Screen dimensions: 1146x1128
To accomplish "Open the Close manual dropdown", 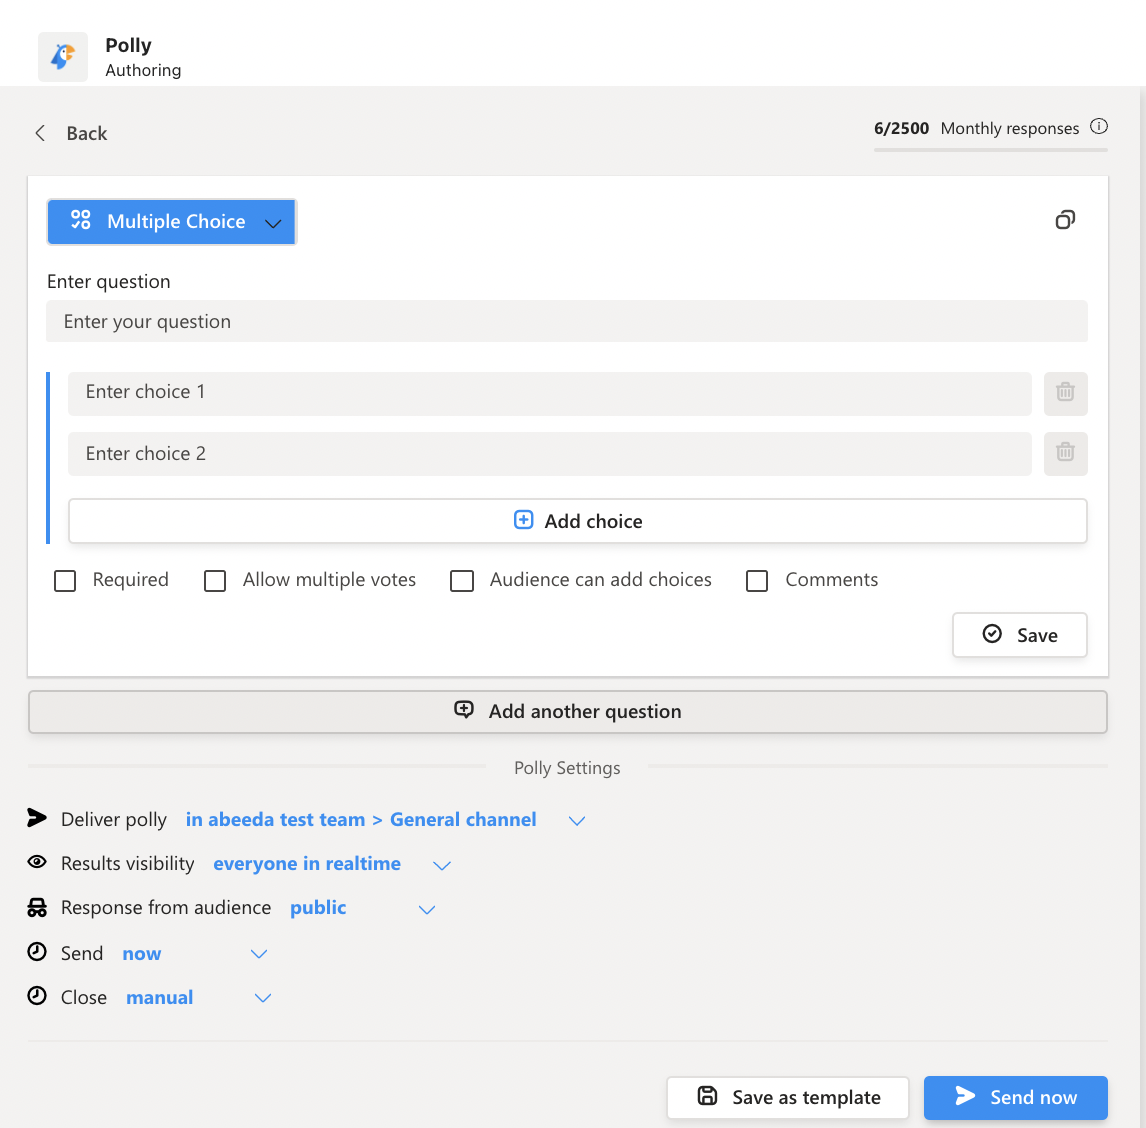I will pos(262,997).
